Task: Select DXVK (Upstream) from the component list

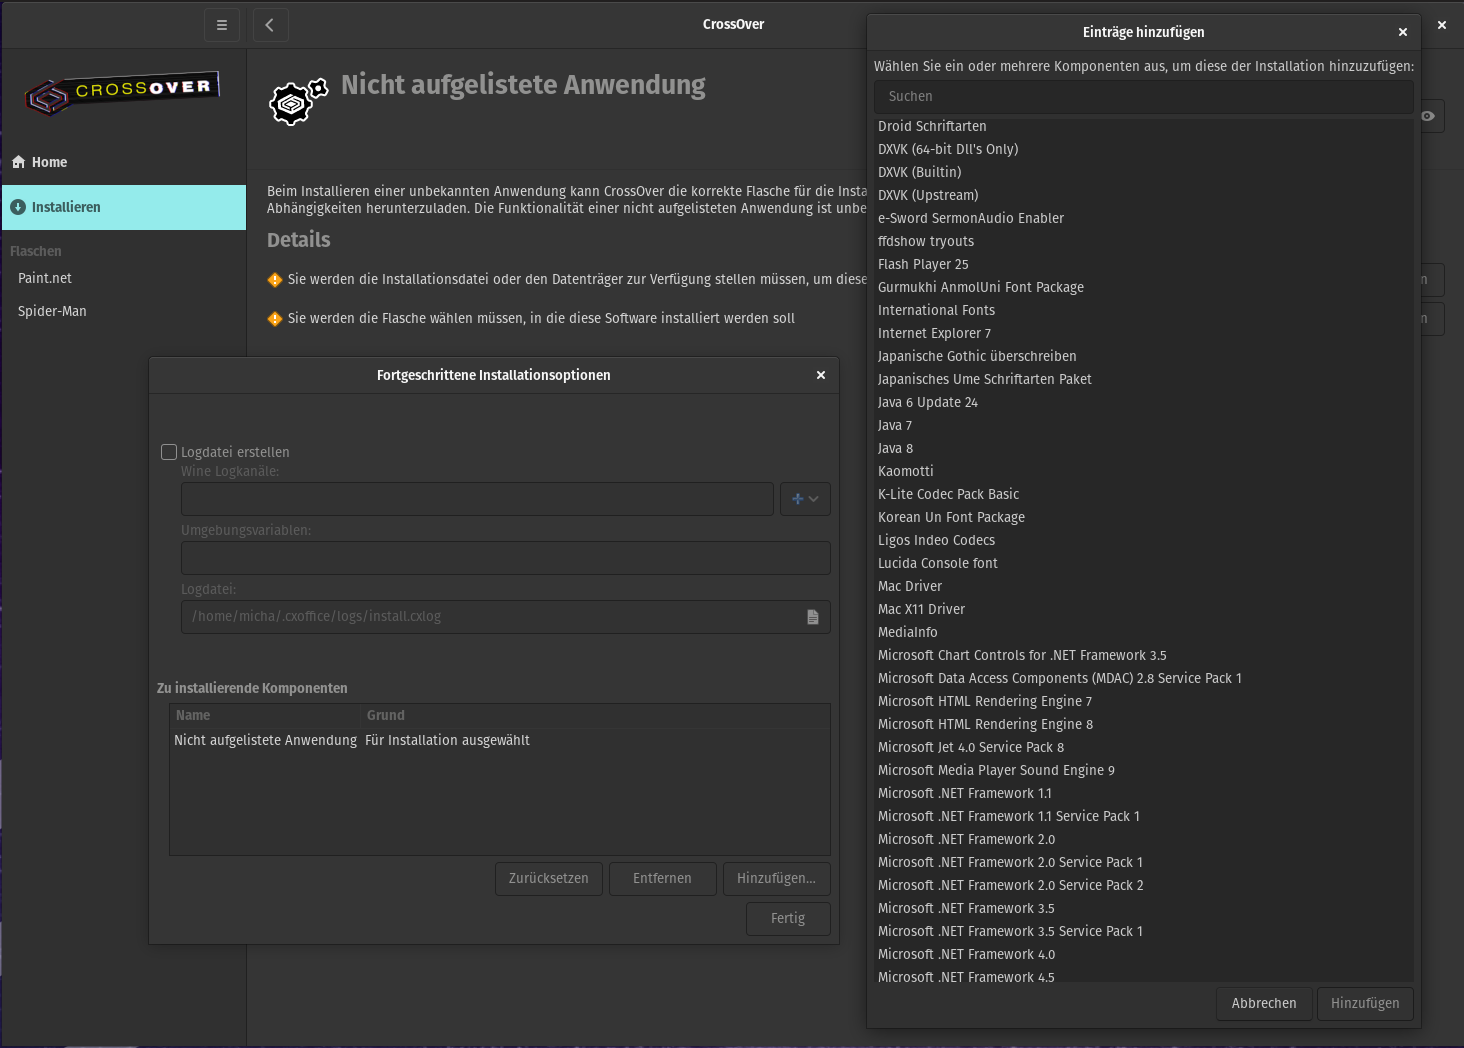Action: (x=928, y=195)
